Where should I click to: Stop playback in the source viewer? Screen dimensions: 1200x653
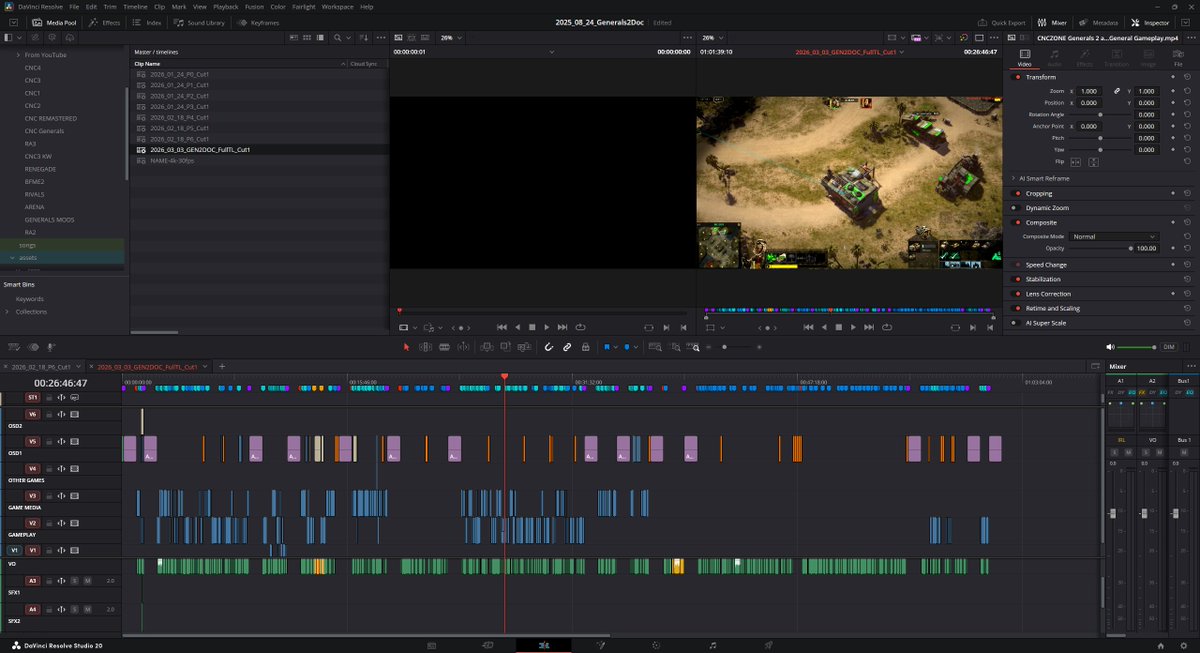point(532,327)
